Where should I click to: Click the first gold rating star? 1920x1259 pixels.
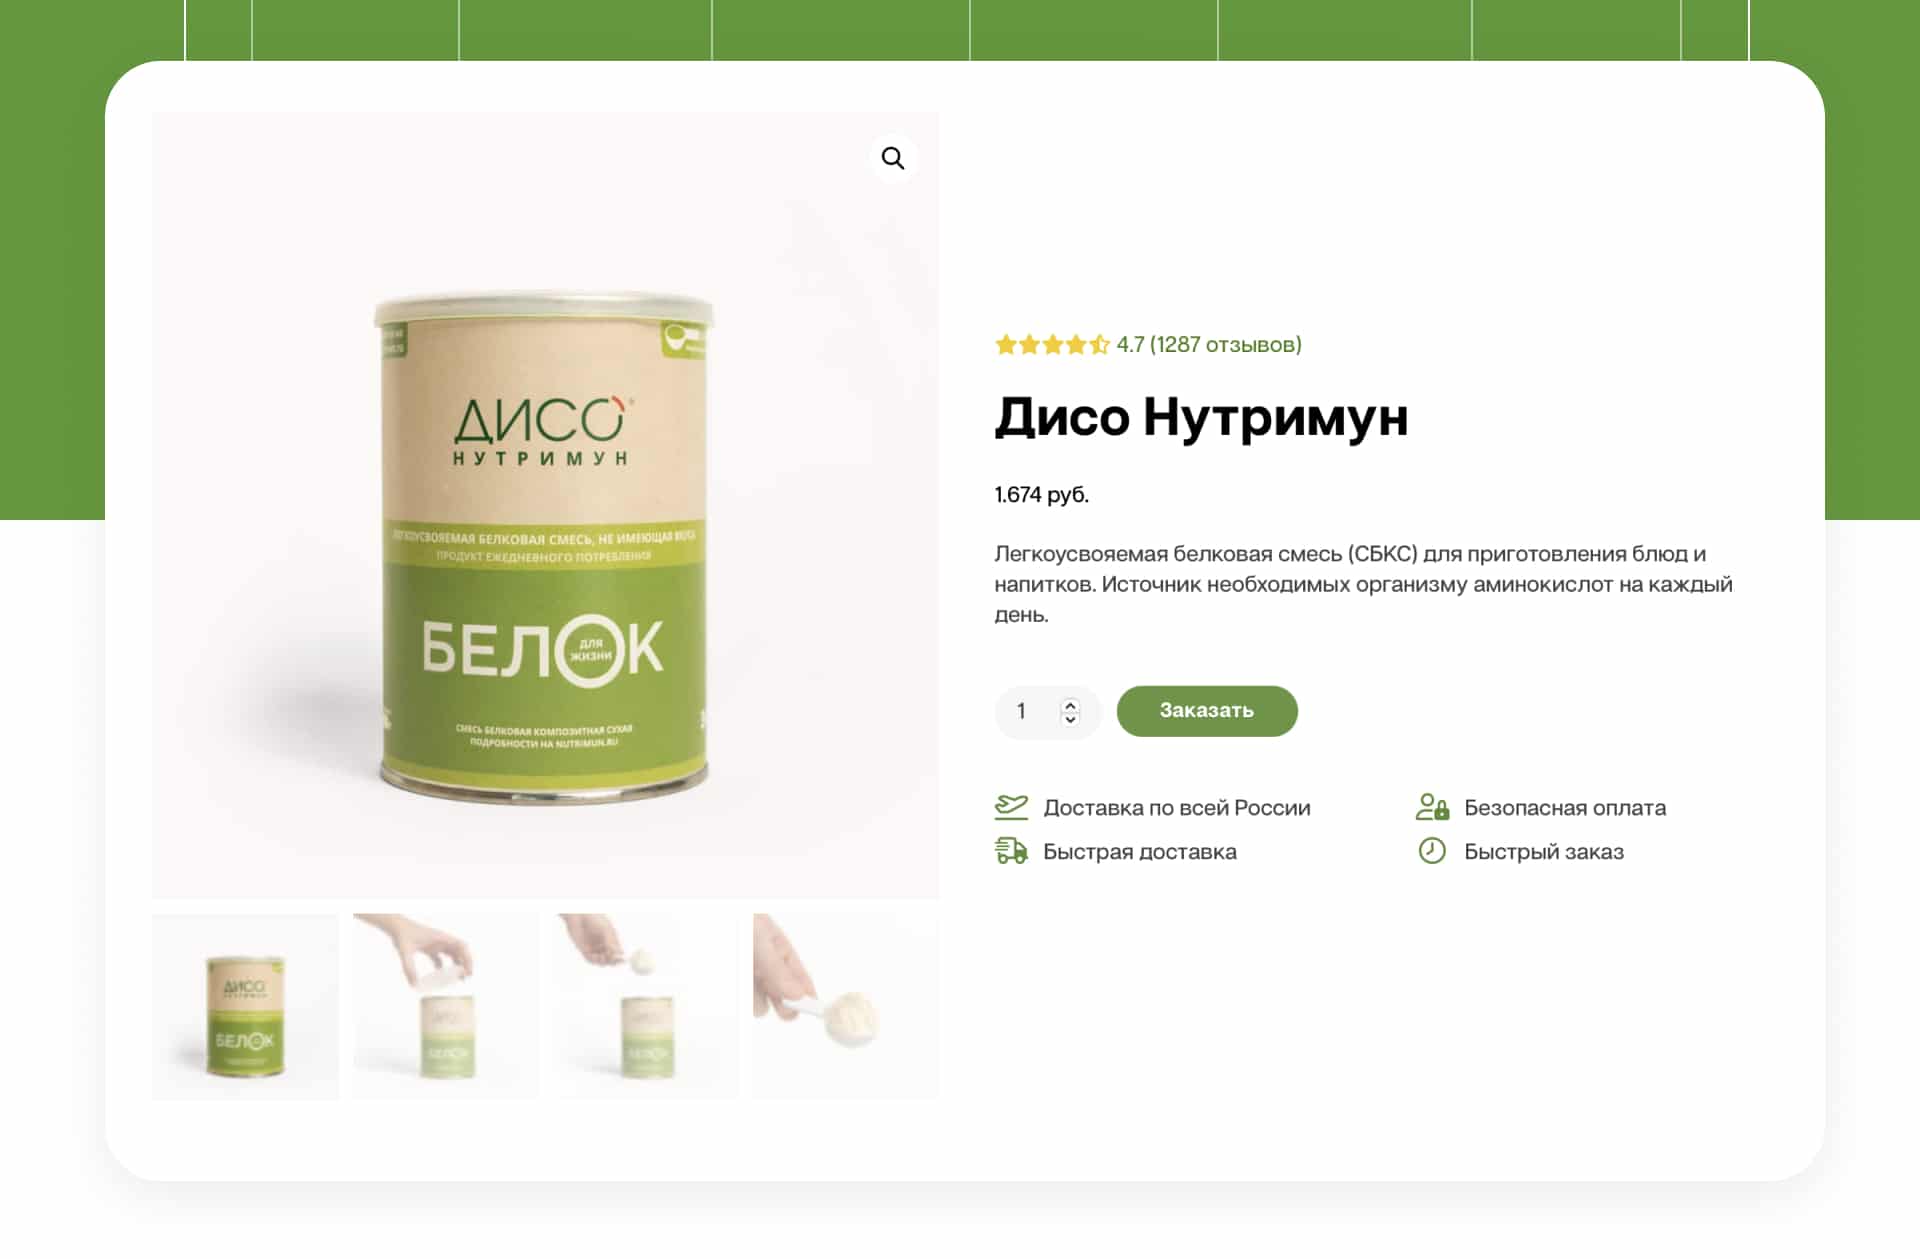1006,345
